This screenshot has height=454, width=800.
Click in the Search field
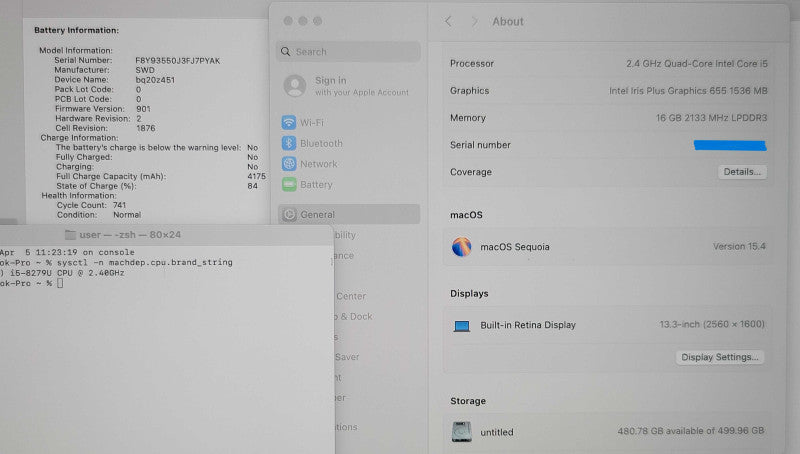pyautogui.click(x=348, y=52)
